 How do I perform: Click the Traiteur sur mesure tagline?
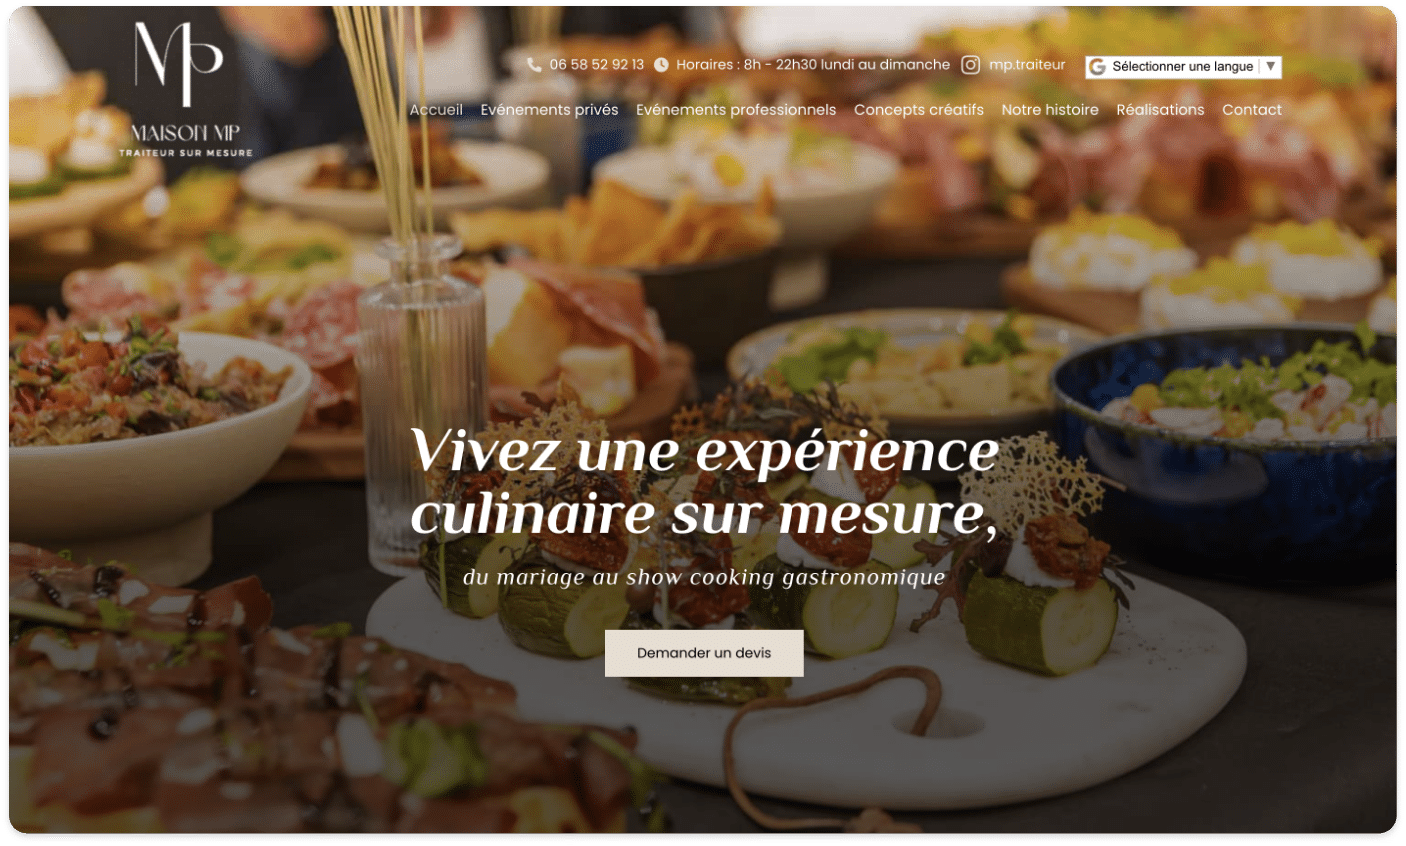tap(186, 153)
